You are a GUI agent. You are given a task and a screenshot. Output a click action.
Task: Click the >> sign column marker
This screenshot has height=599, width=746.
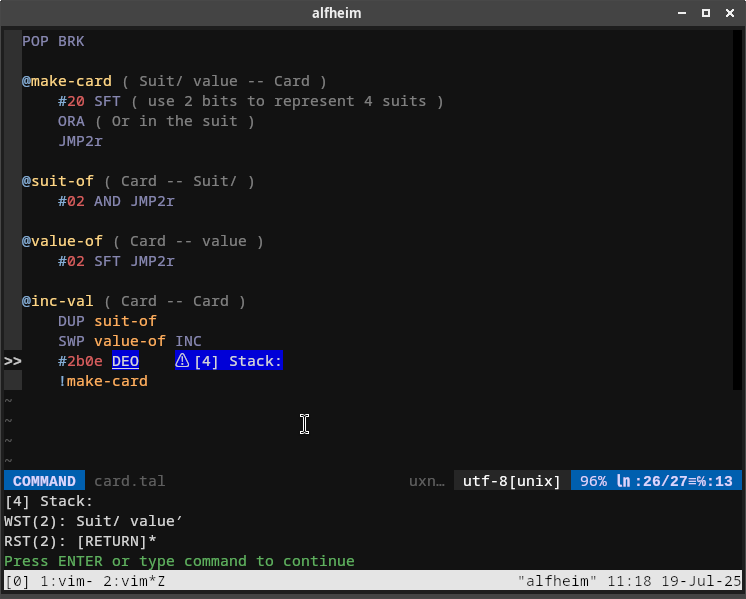point(13,361)
